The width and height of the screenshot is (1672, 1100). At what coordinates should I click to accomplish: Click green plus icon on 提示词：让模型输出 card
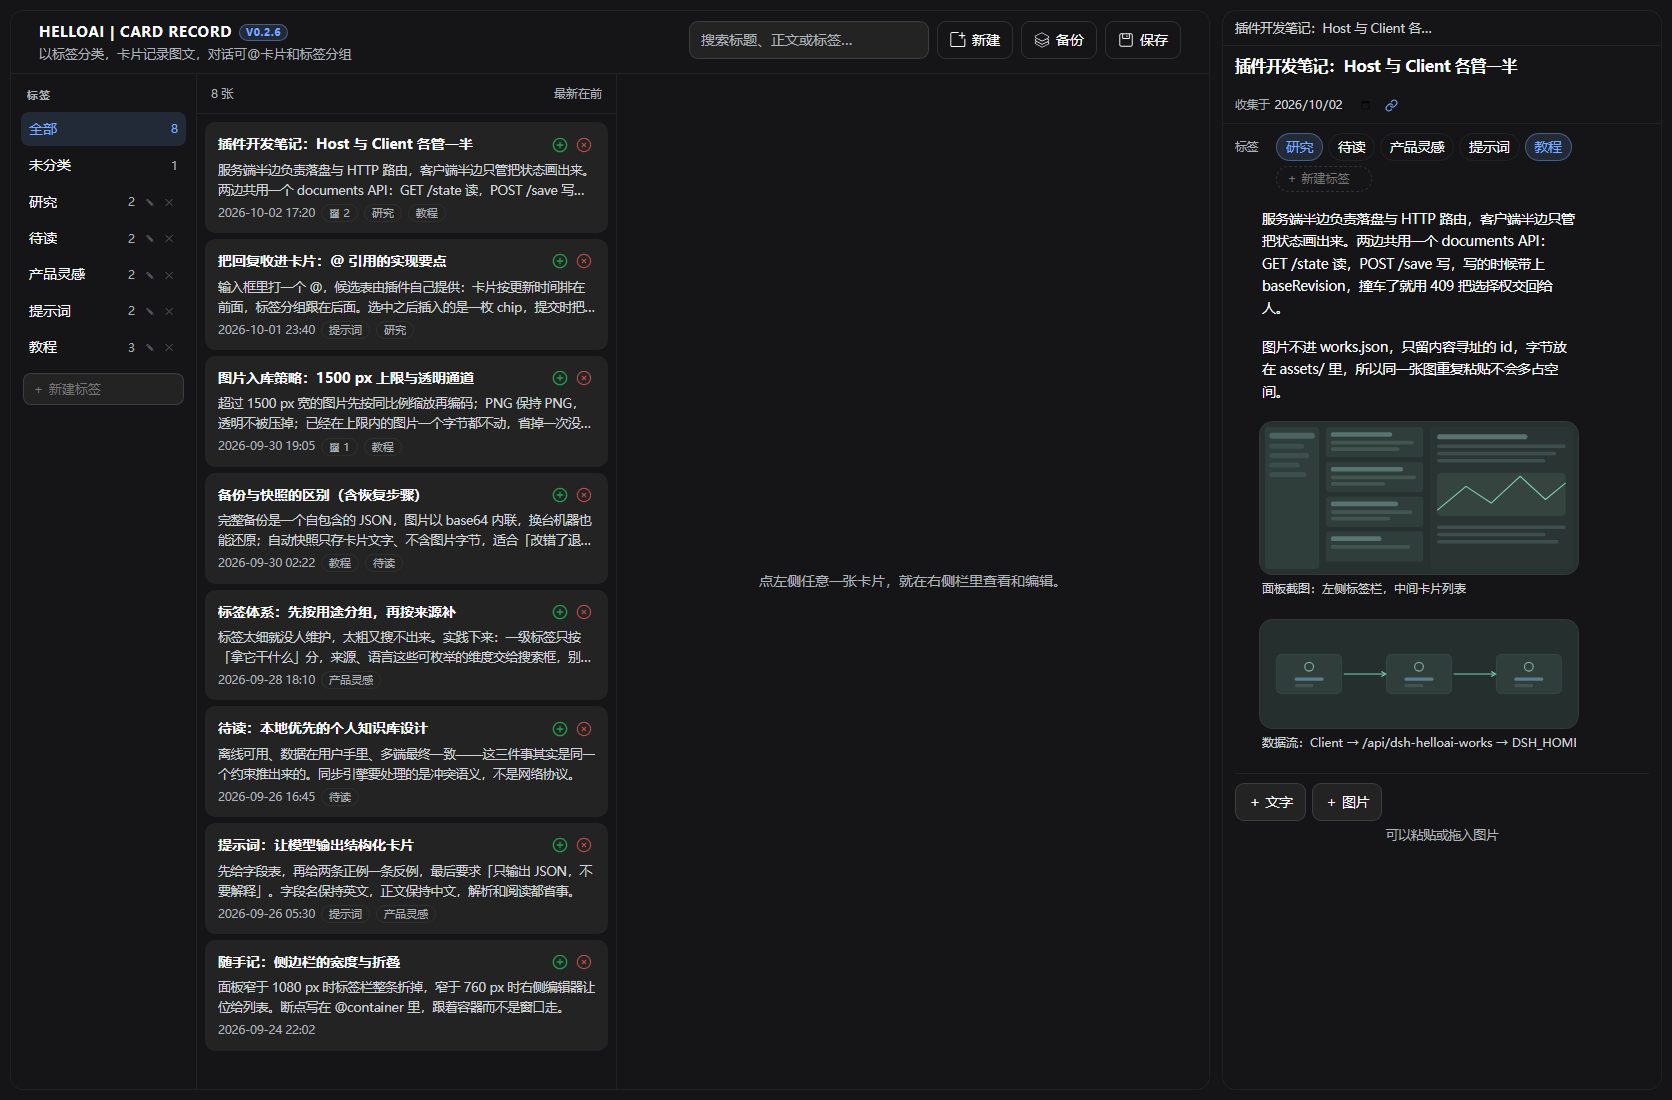[x=560, y=845]
